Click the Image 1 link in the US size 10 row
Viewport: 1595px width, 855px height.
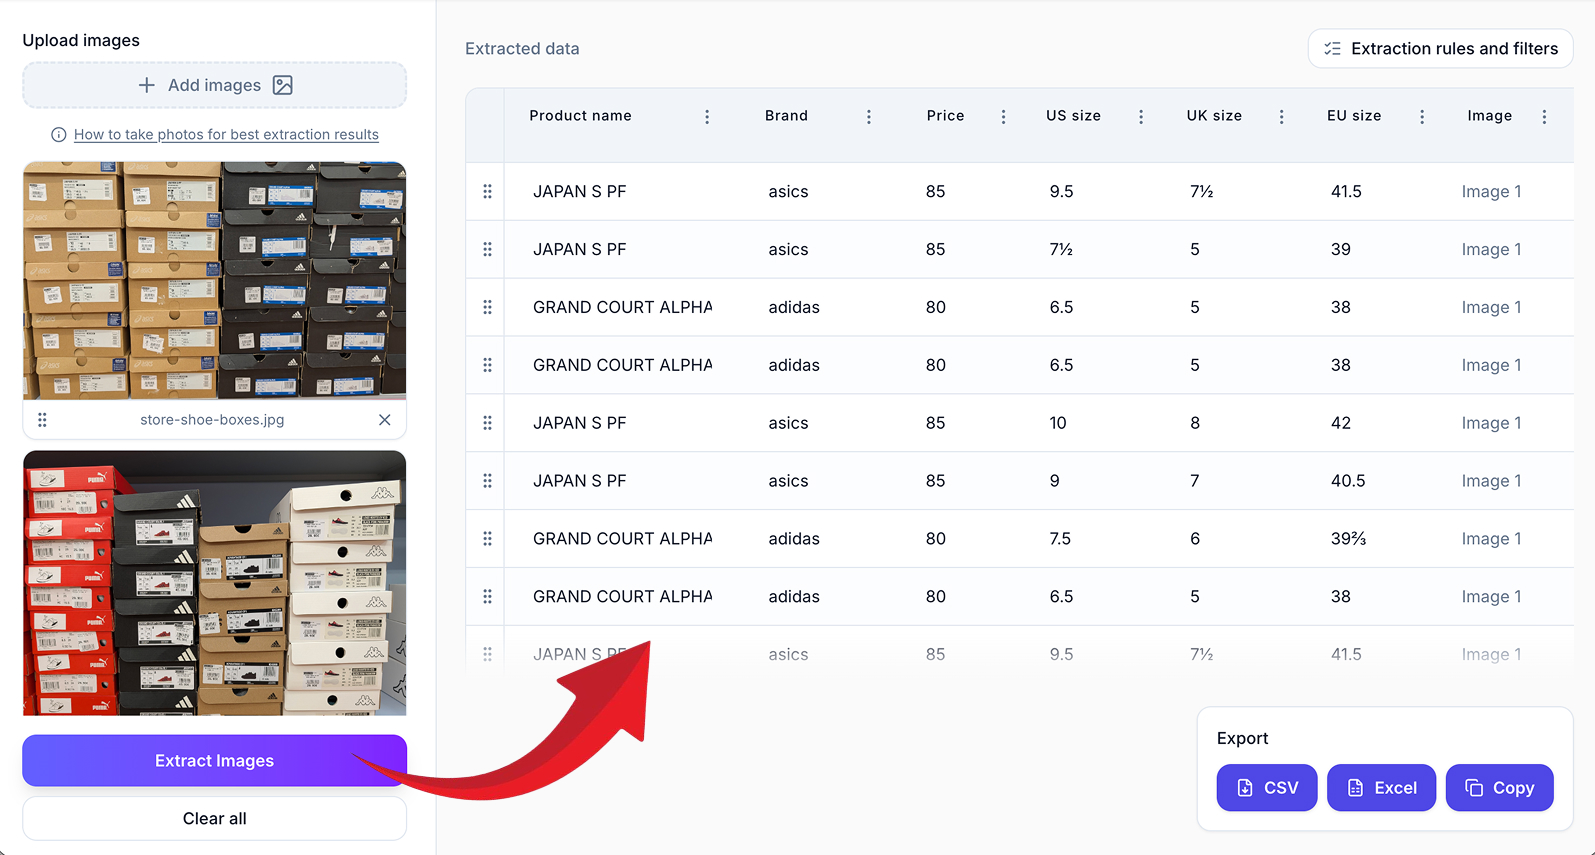point(1492,424)
